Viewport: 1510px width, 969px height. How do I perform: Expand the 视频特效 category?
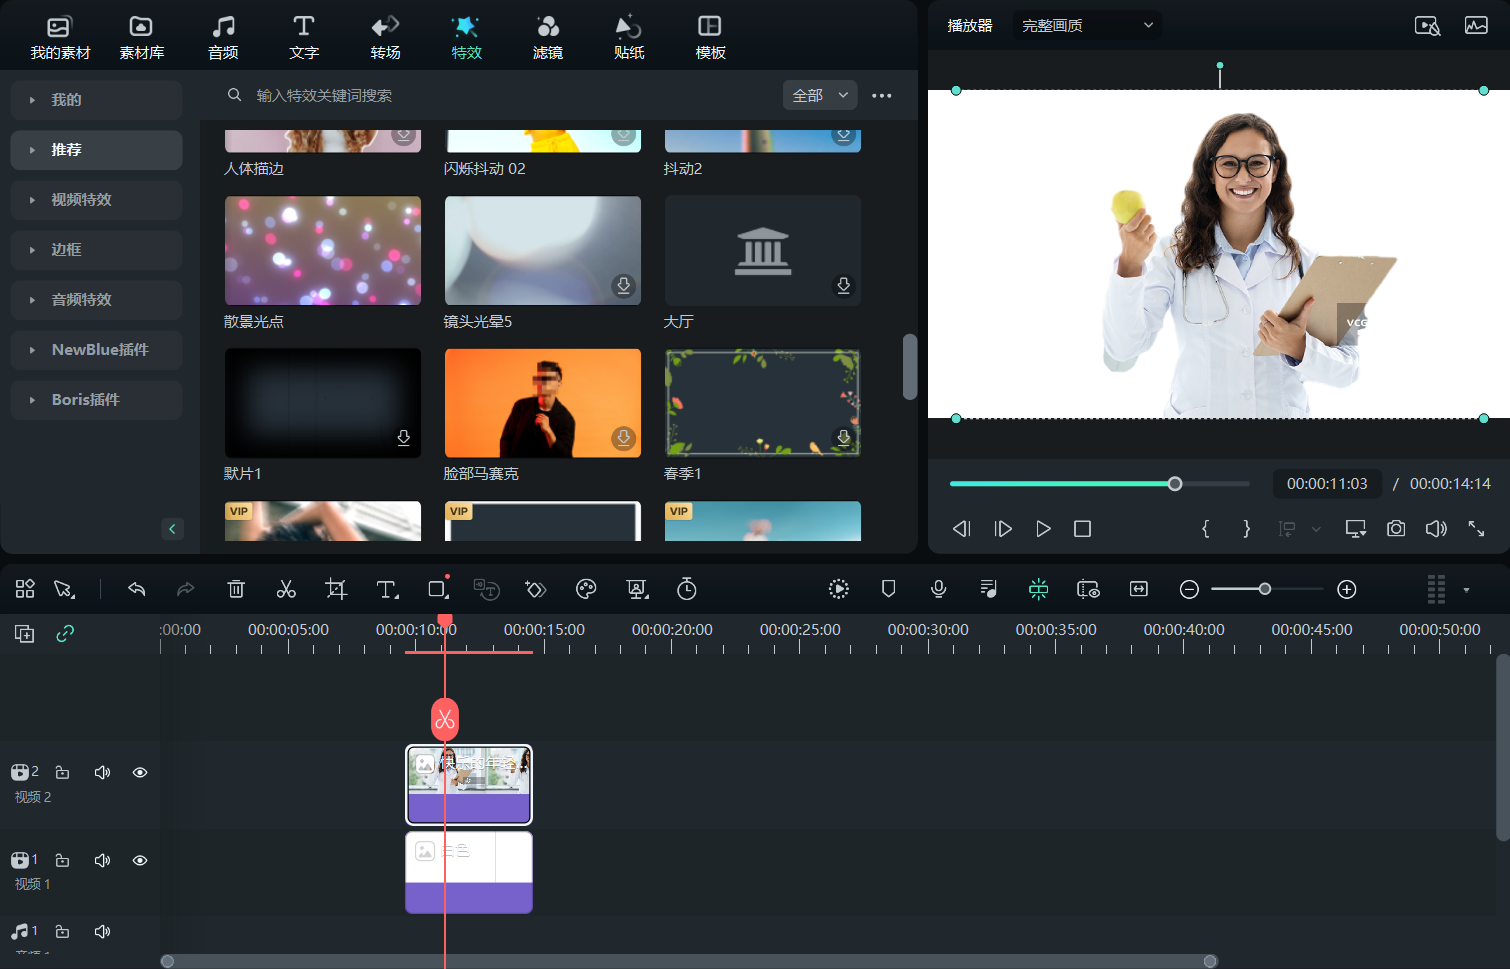click(96, 200)
